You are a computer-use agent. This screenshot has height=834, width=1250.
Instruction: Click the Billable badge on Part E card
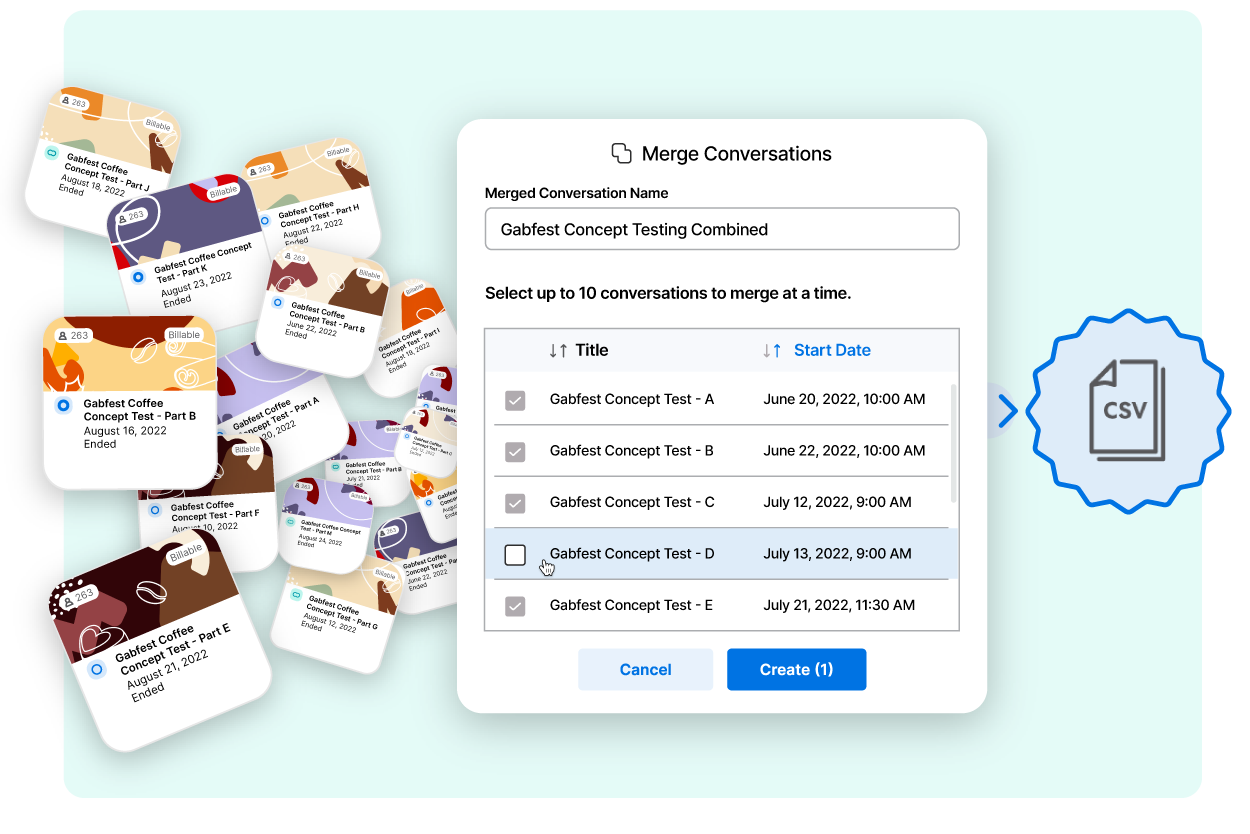coord(186,553)
